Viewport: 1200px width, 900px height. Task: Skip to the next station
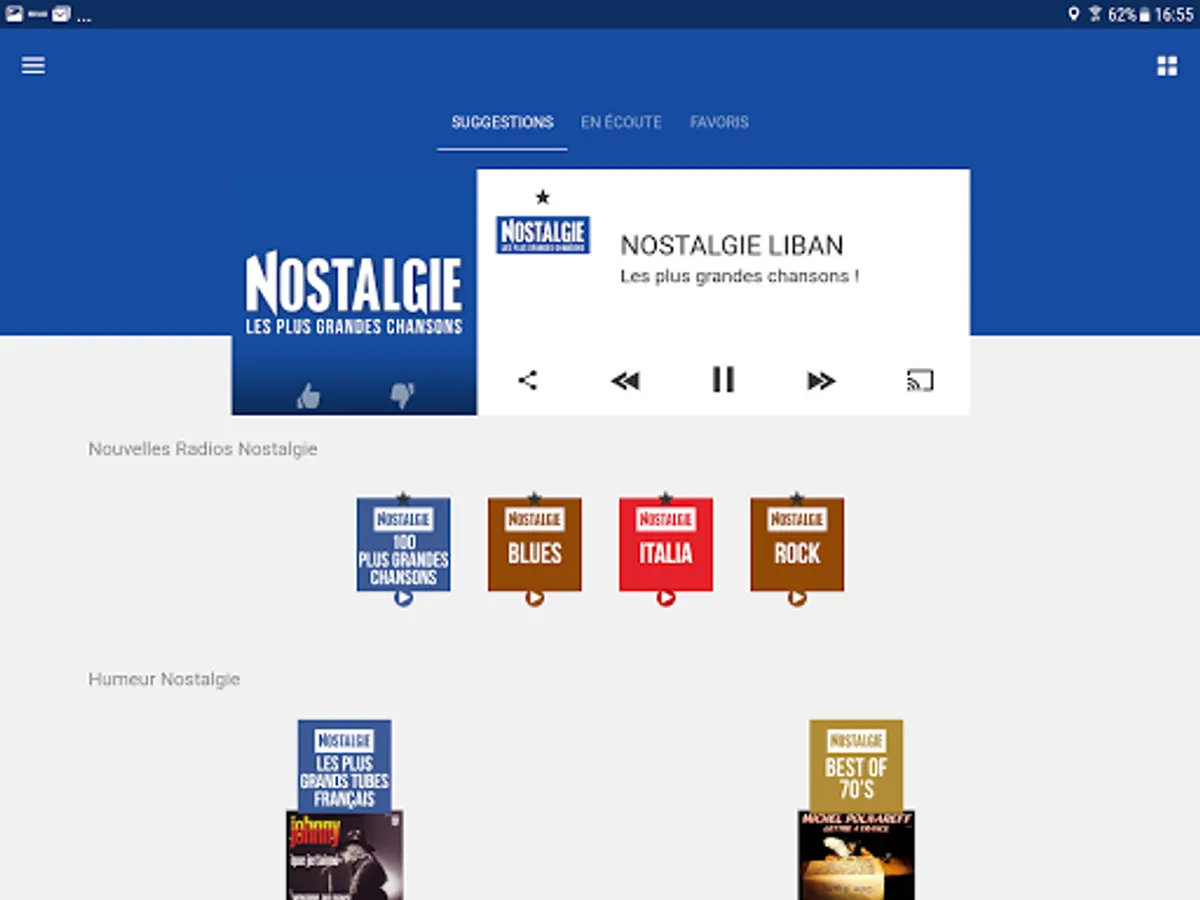821,380
